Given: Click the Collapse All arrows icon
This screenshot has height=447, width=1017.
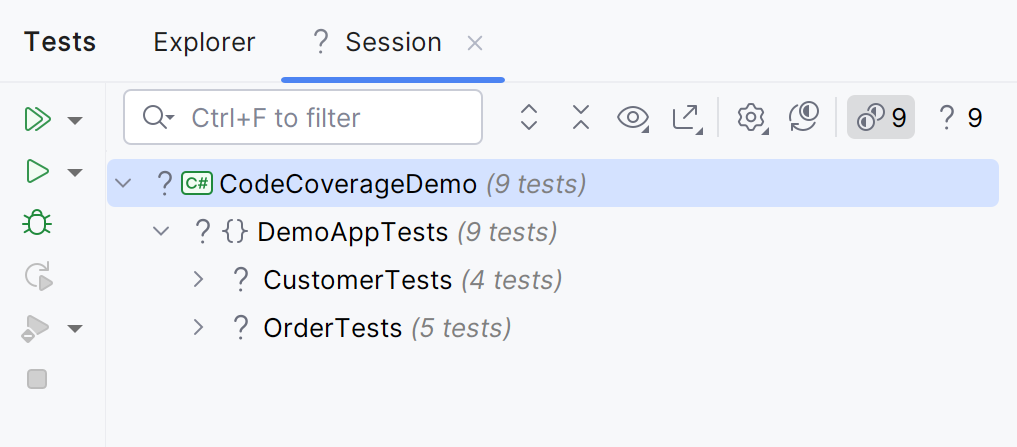Looking at the screenshot, I should pyautogui.click(x=581, y=118).
